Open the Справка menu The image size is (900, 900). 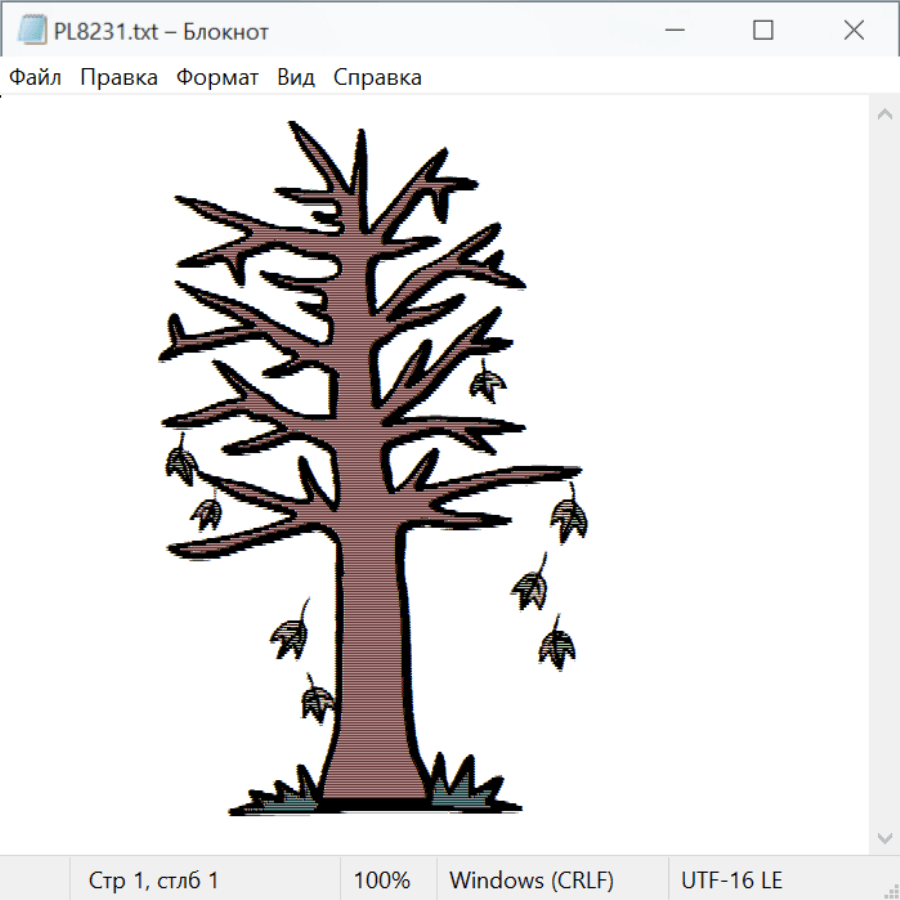click(377, 78)
